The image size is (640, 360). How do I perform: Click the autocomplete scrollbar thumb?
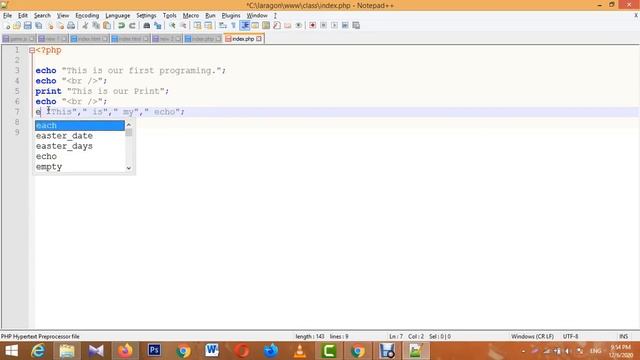pyautogui.click(x=129, y=132)
